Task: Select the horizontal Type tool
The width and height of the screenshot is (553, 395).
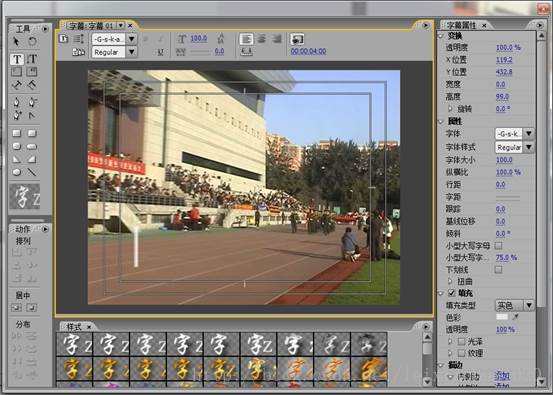Action: tap(17, 59)
